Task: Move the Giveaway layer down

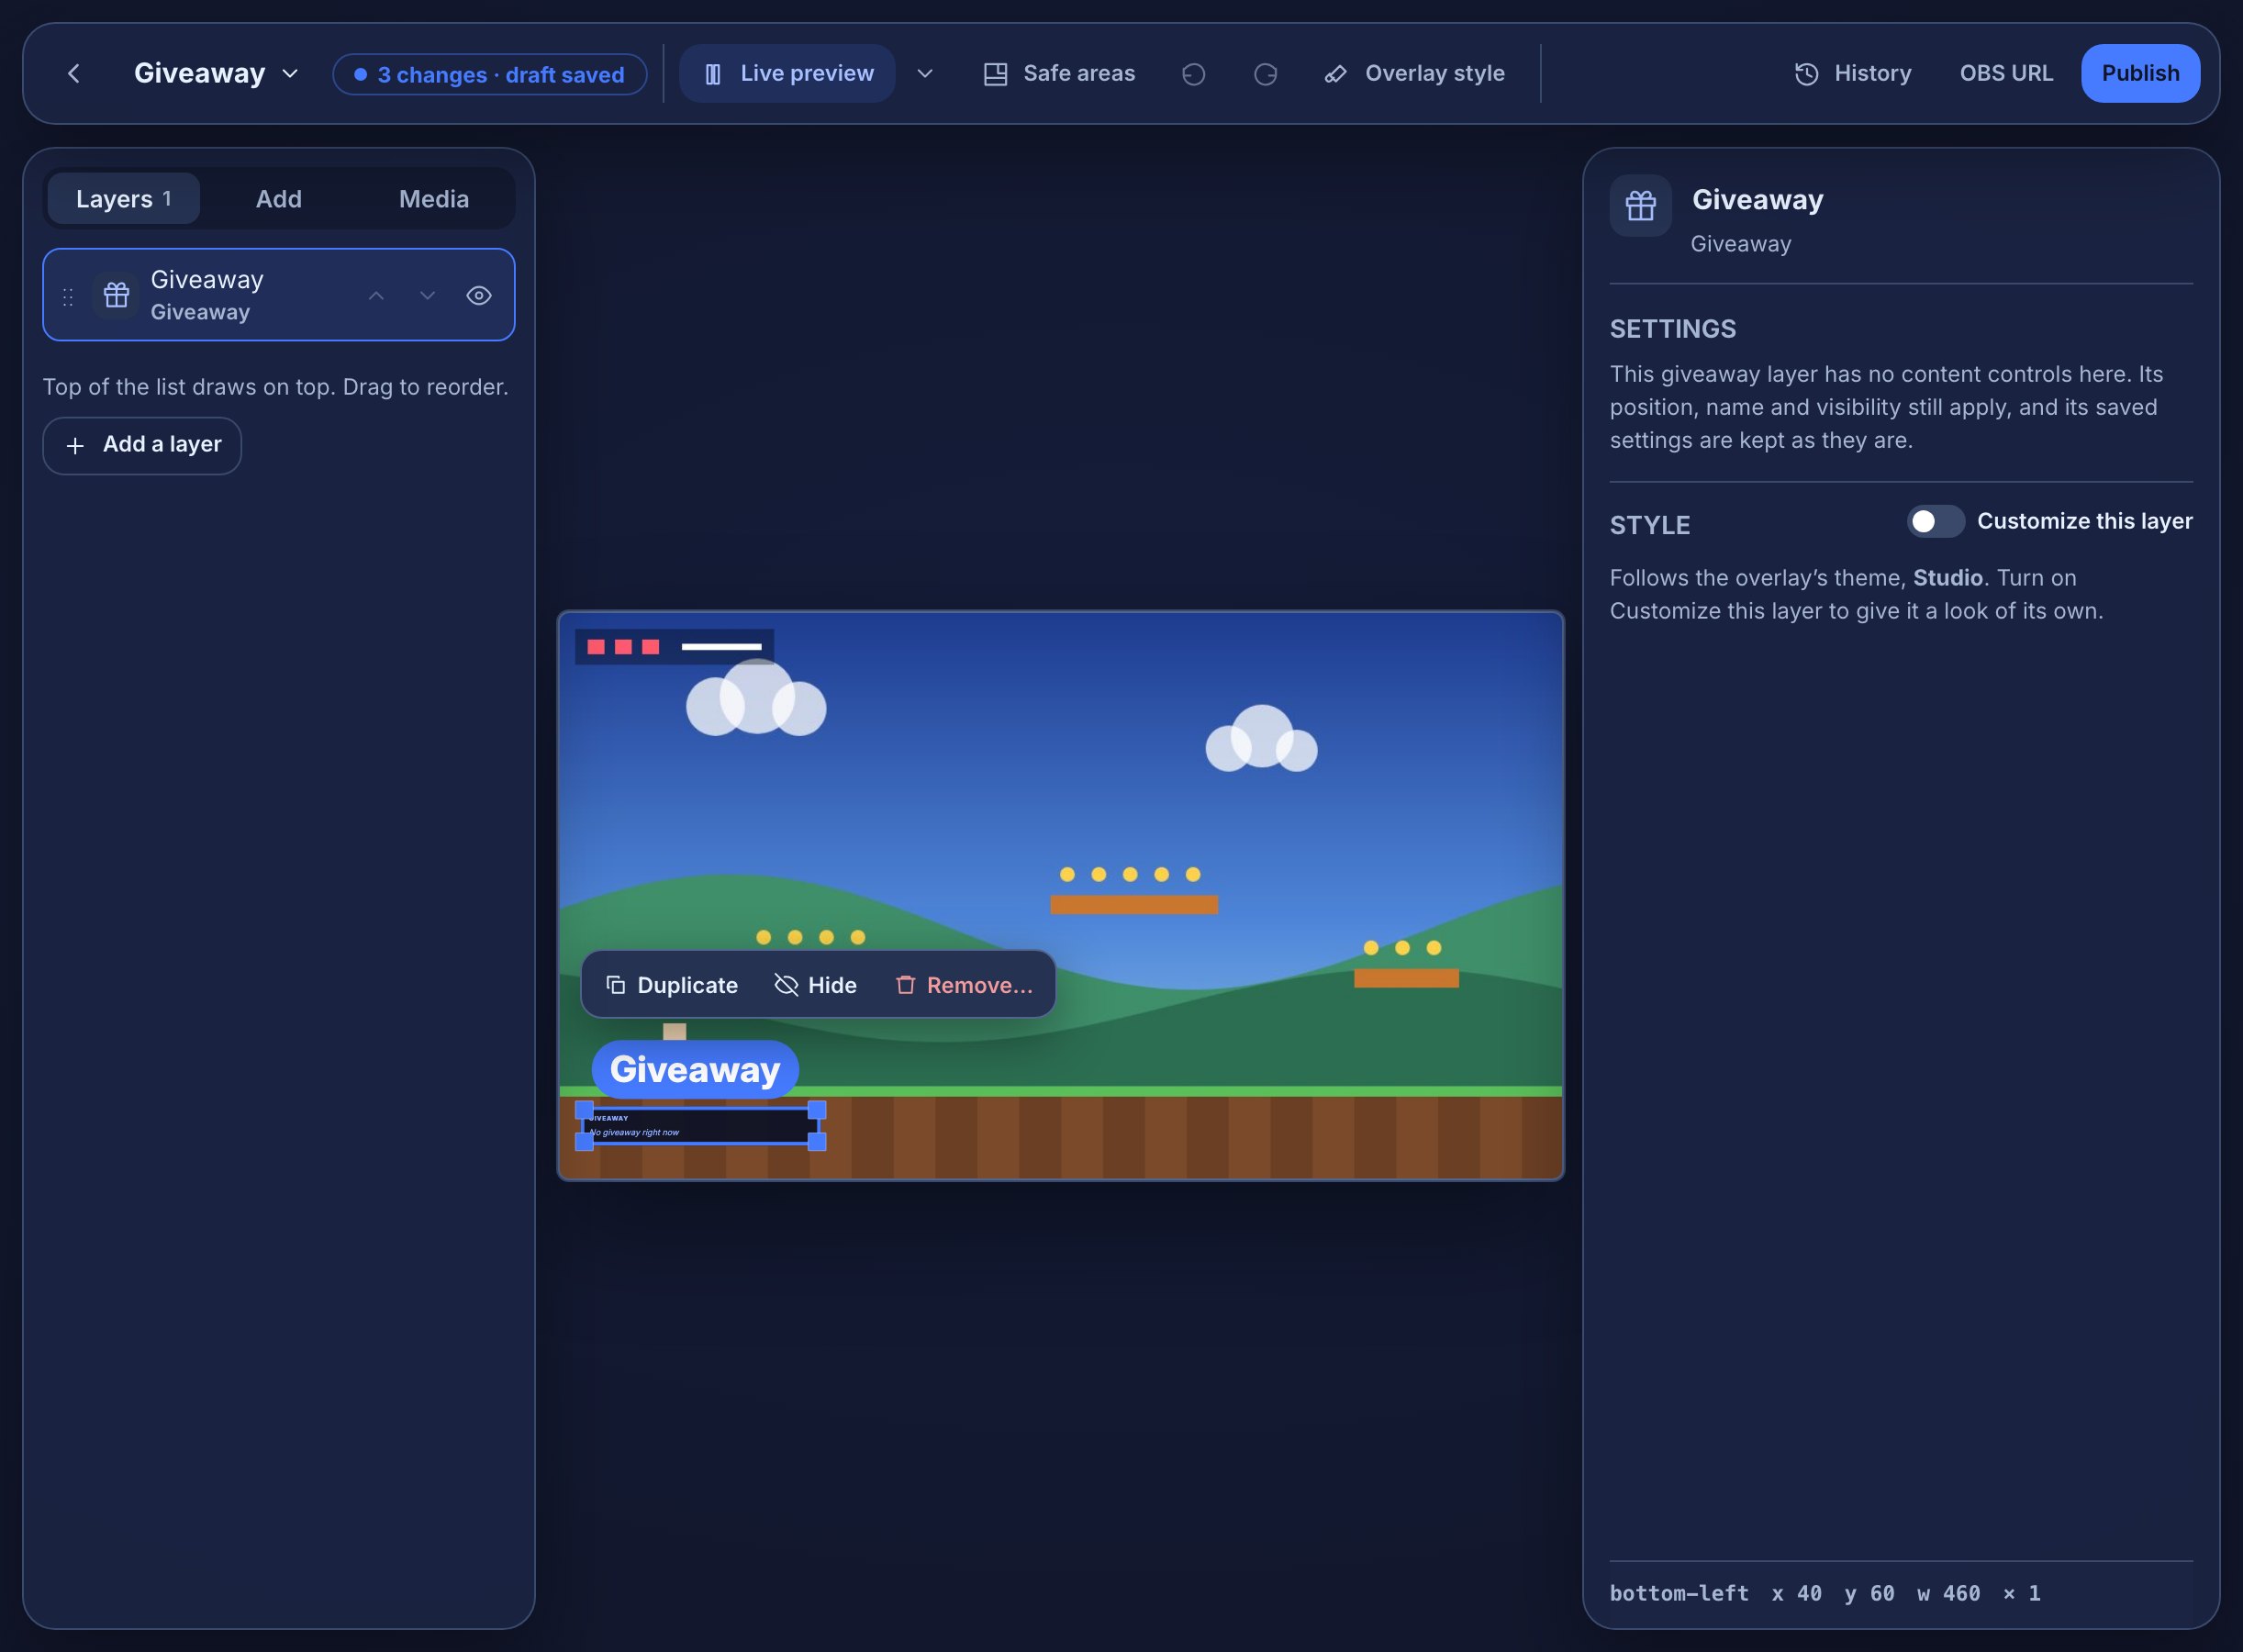Action: (x=428, y=296)
